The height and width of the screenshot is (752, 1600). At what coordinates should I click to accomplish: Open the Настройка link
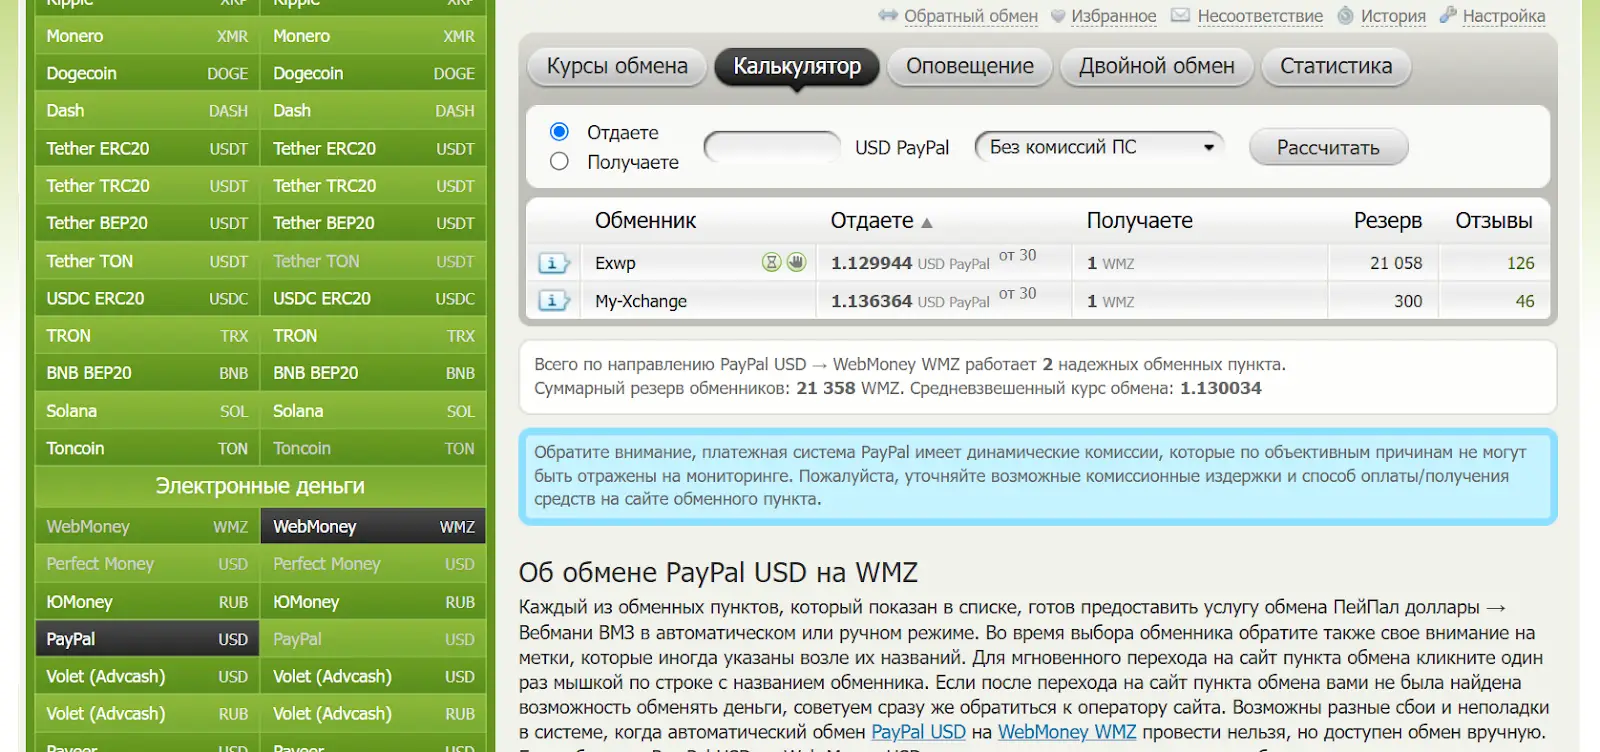pos(1504,16)
